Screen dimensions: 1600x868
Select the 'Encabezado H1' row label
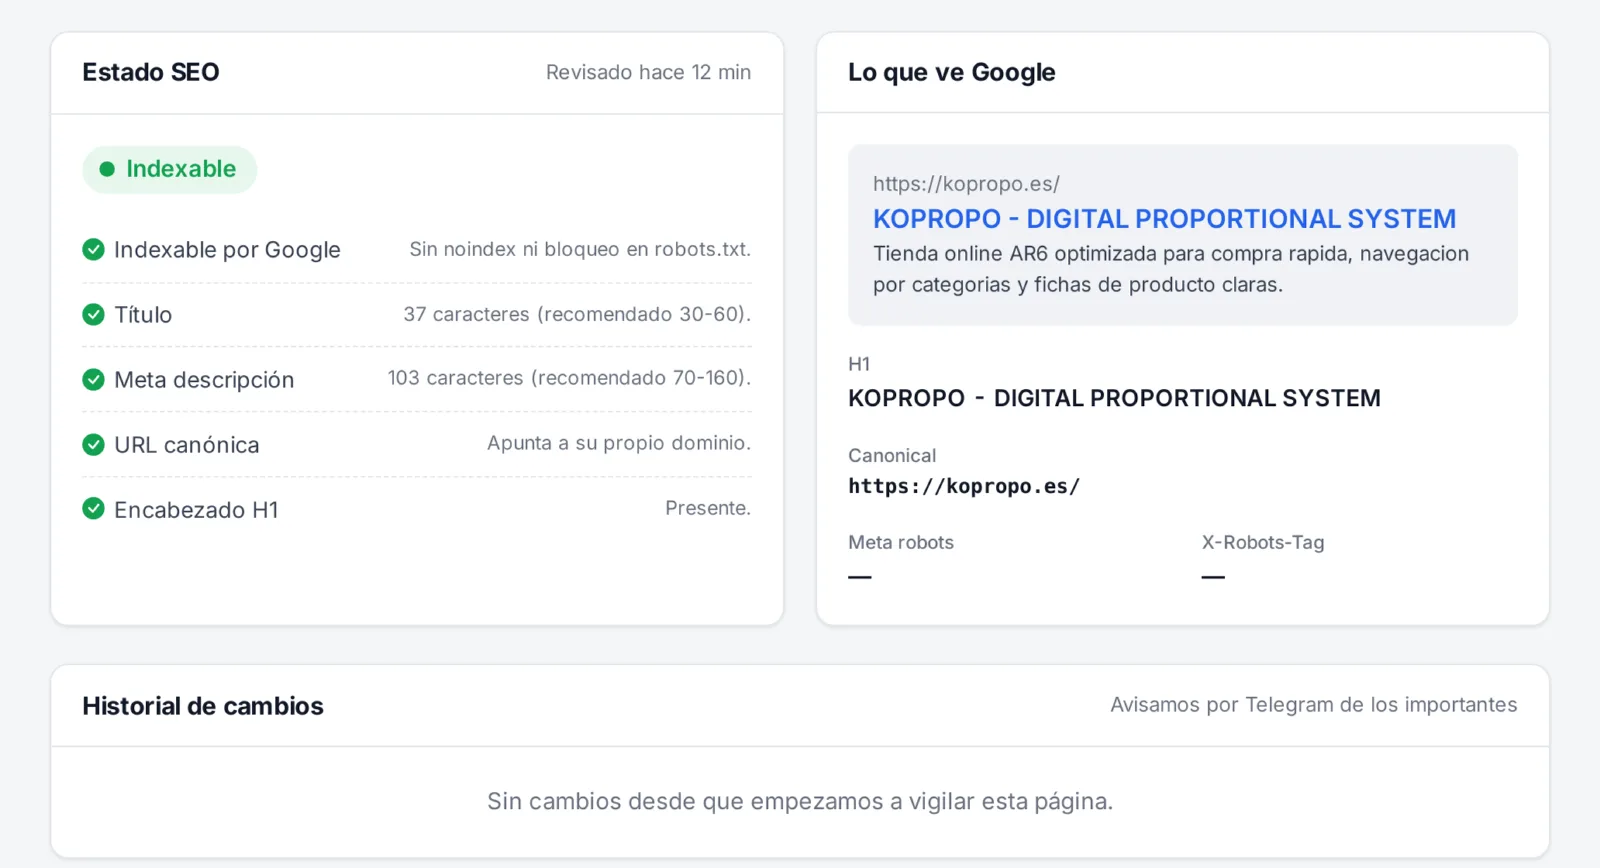click(x=196, y=510)
